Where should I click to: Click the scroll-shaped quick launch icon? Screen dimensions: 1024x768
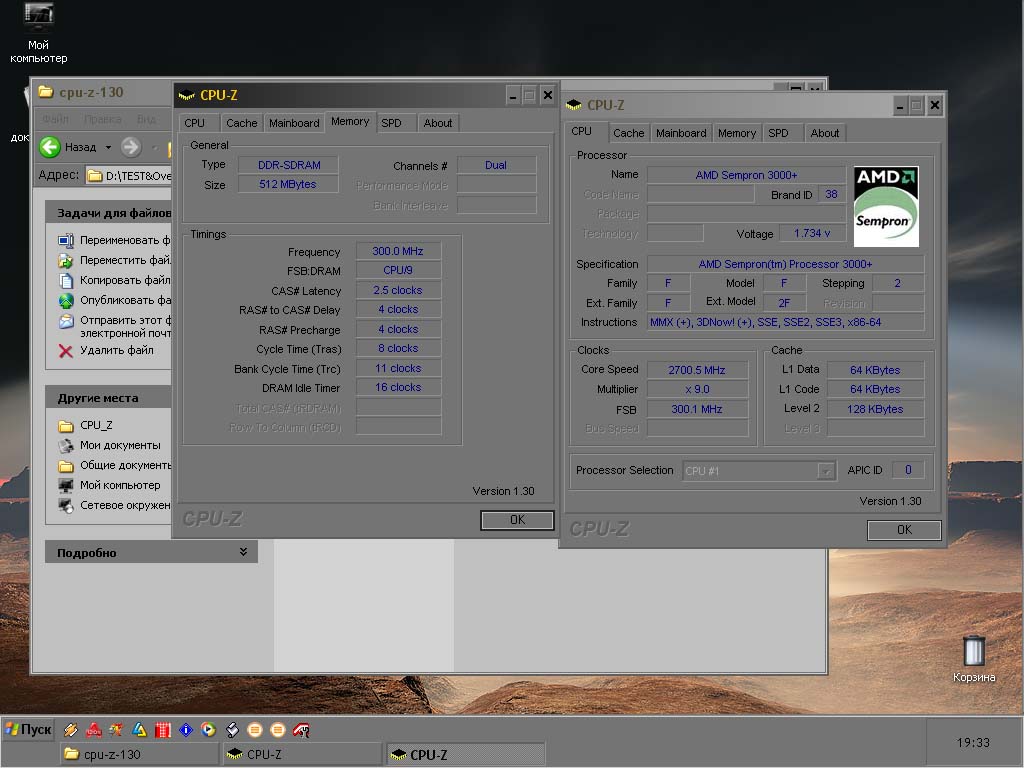coord(232,730)
